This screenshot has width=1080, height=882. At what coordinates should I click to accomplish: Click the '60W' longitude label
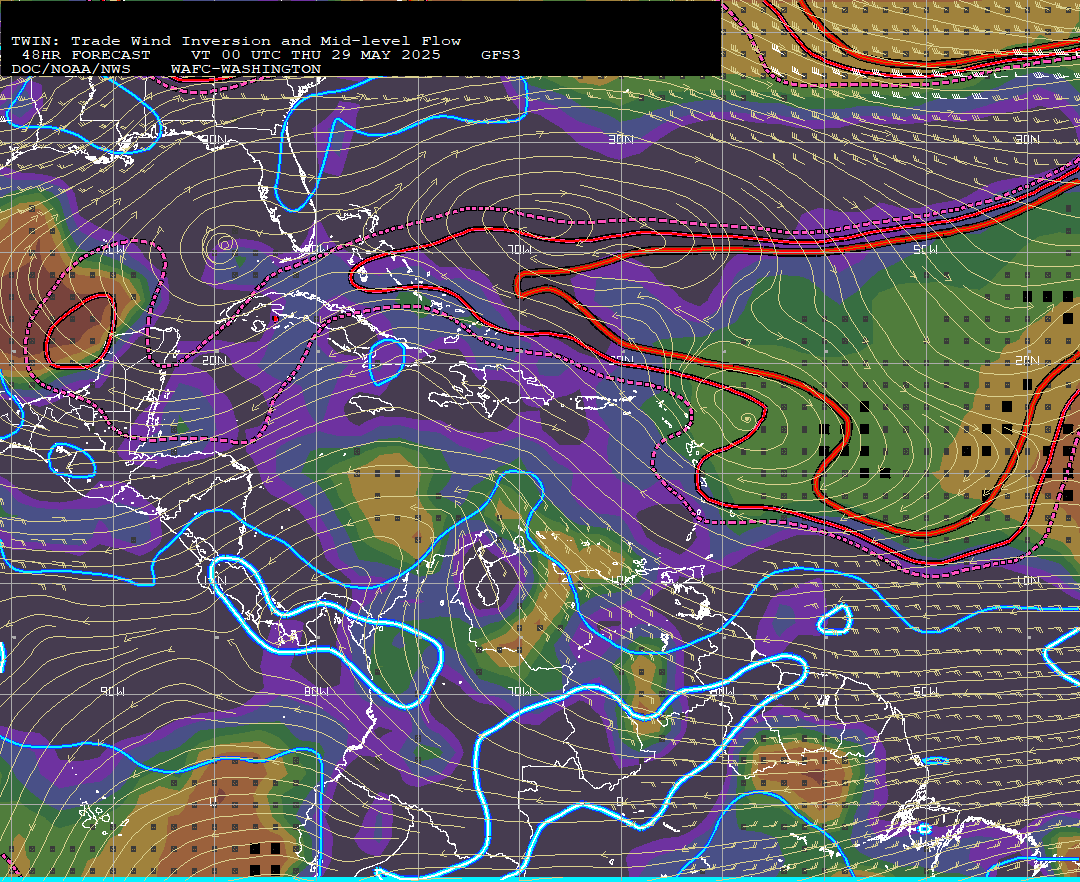tap(722, 691)
